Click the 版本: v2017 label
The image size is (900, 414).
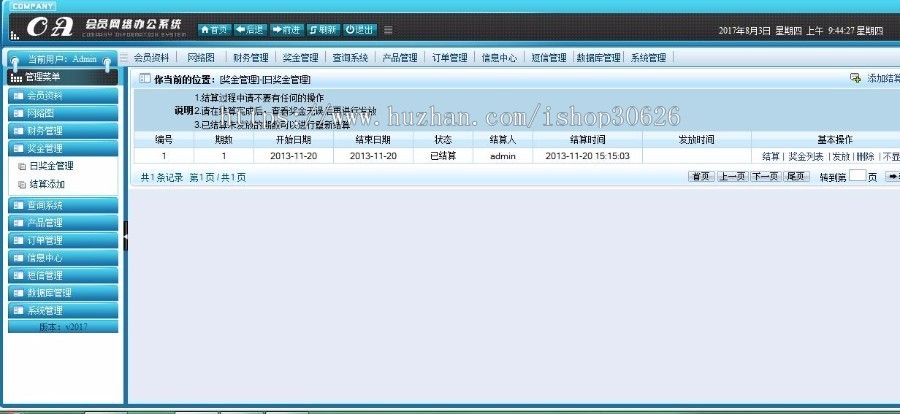[x=63, y=327]
